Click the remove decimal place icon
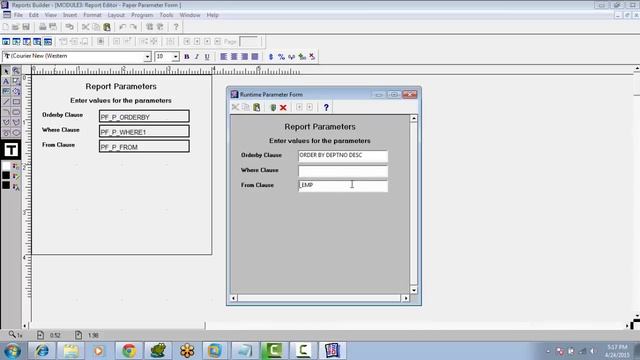This screenshot has height=360, width=640. [x=312, y=57]
